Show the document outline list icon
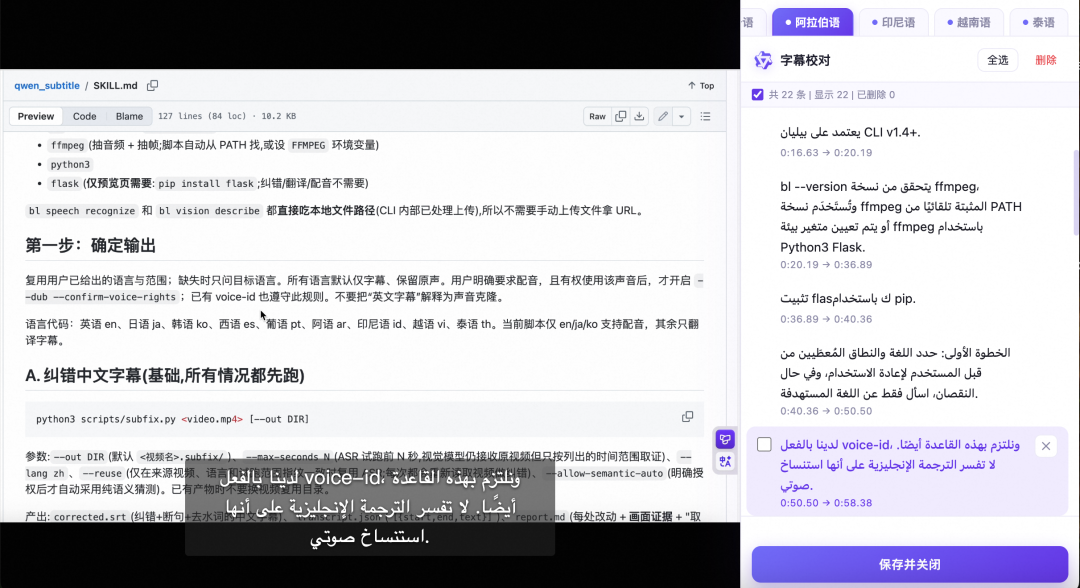Image resolution: width=1080 pixels, height=588 pixels. [705, 116]
